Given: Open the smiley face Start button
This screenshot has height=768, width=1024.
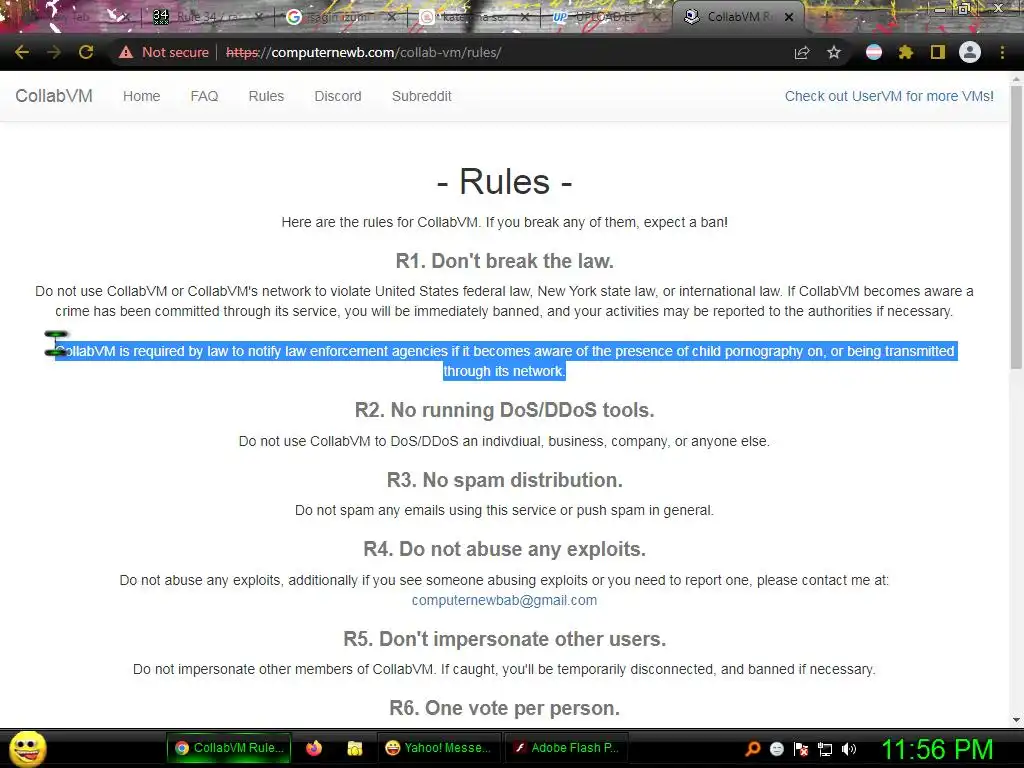Looking at the screenshot, I should coord(27,748).
